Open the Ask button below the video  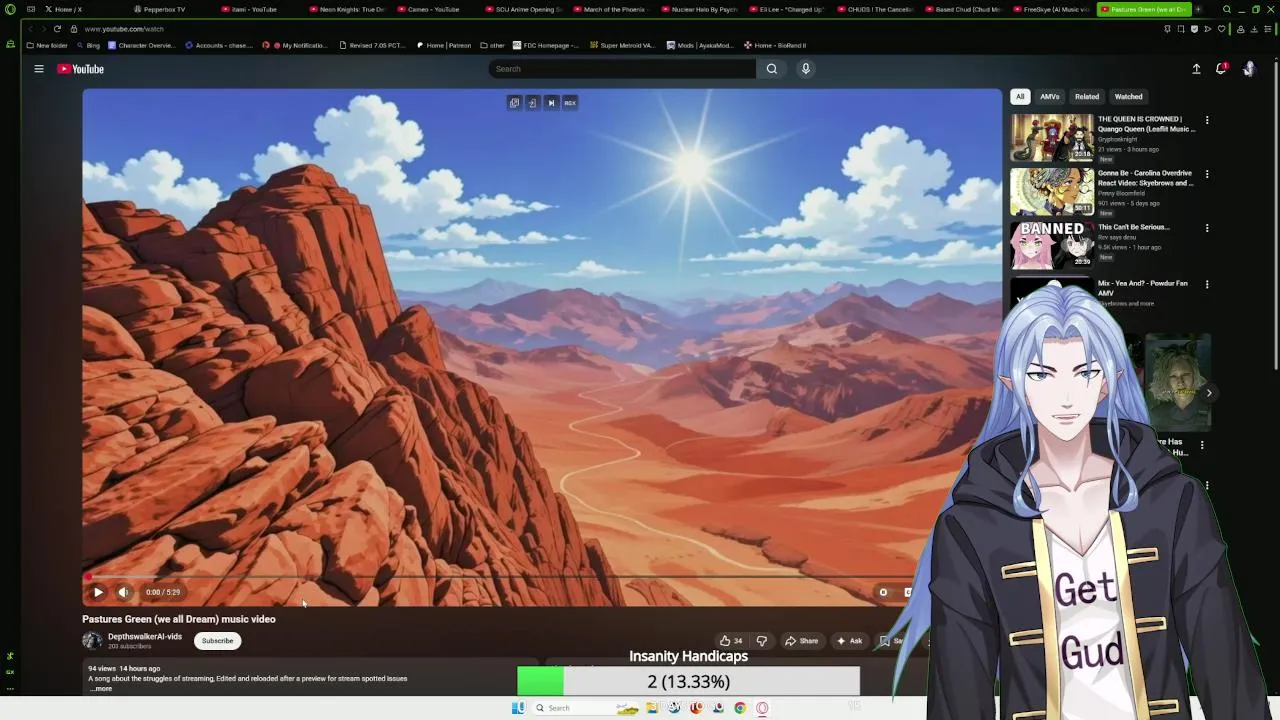point(849,641)
